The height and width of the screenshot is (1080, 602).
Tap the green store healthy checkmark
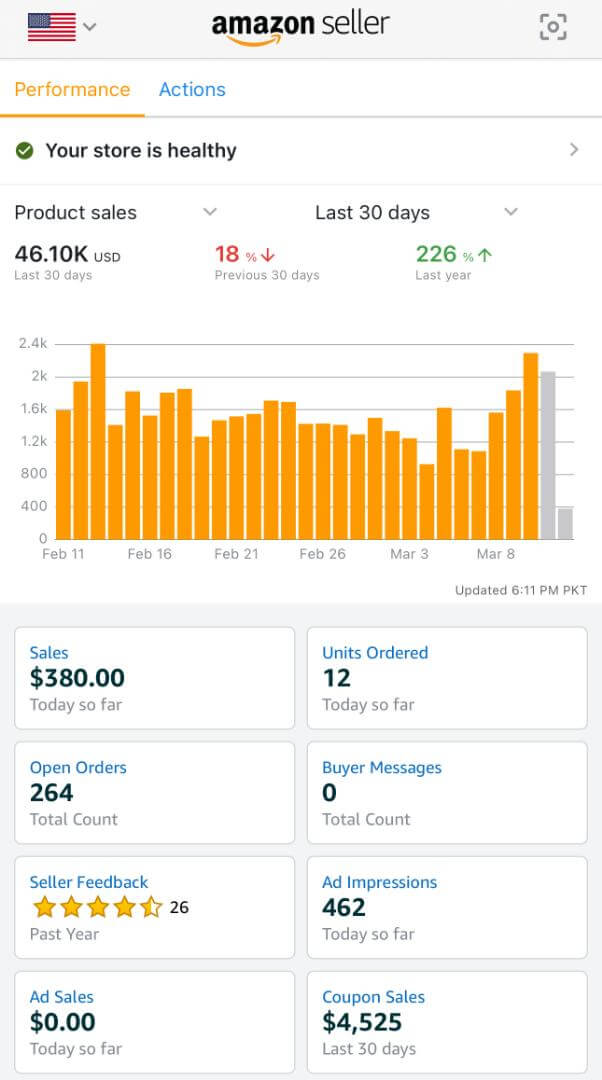pos(25,151)
